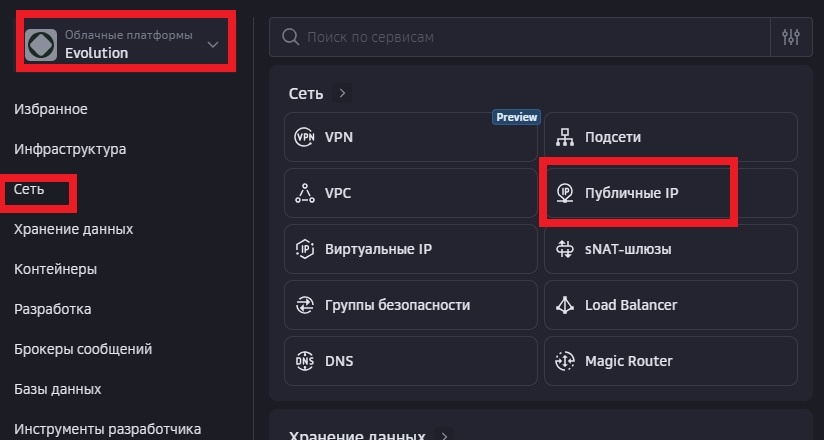Click the Хранение данных section heading
Image resolution: width=824 pixels, height=440 pixels.
click(x=357, y=436)
